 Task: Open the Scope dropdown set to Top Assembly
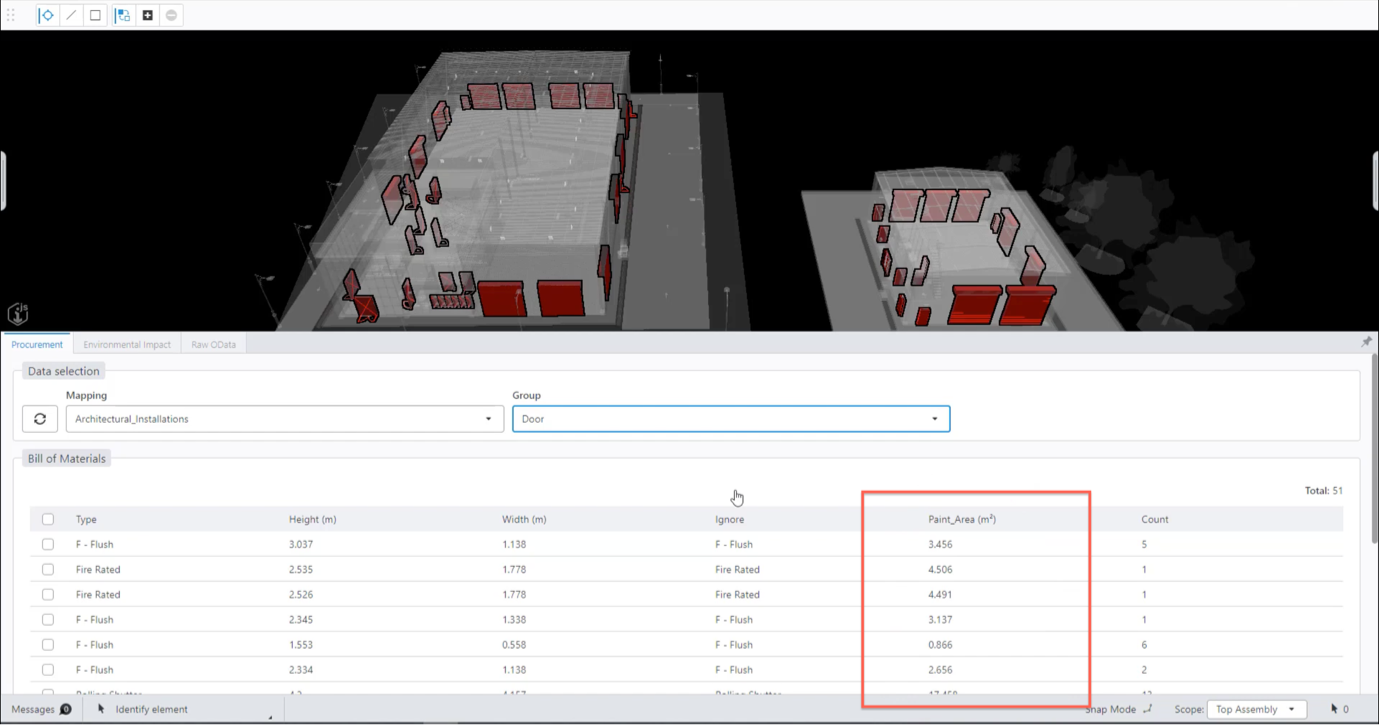[1256, 708]
